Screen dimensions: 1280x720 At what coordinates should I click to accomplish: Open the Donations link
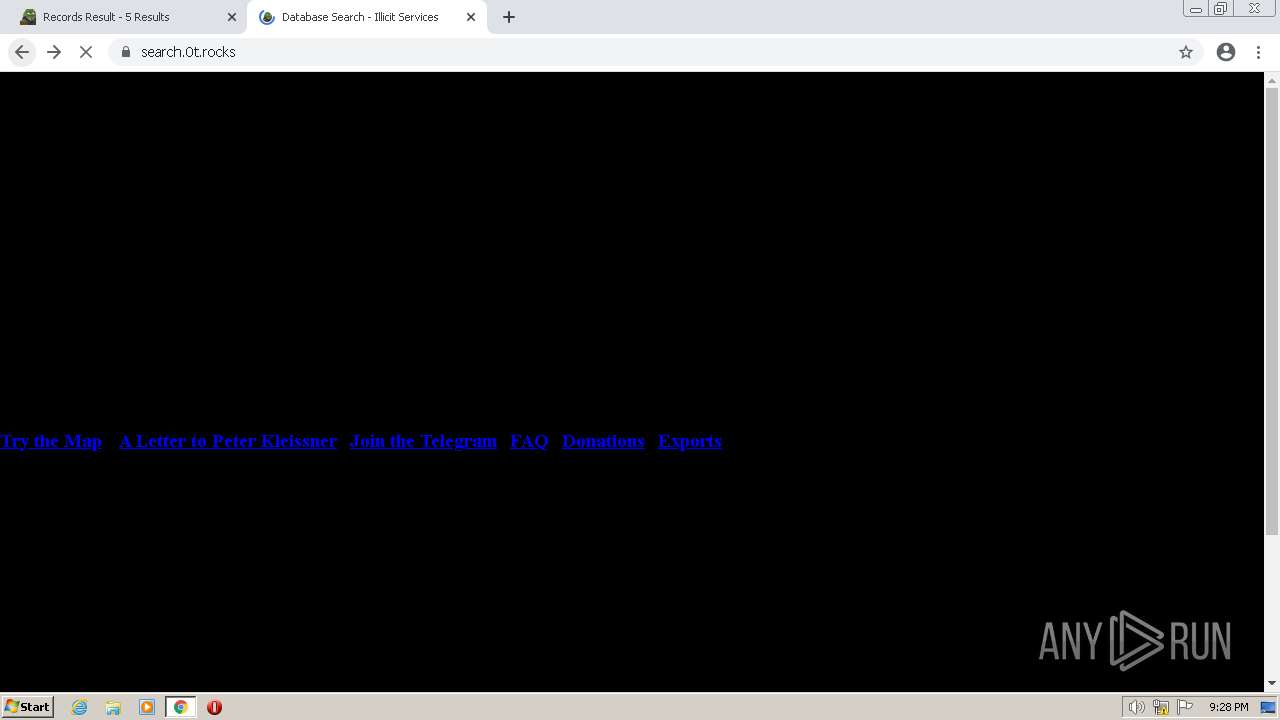click(x=603, y=441)
